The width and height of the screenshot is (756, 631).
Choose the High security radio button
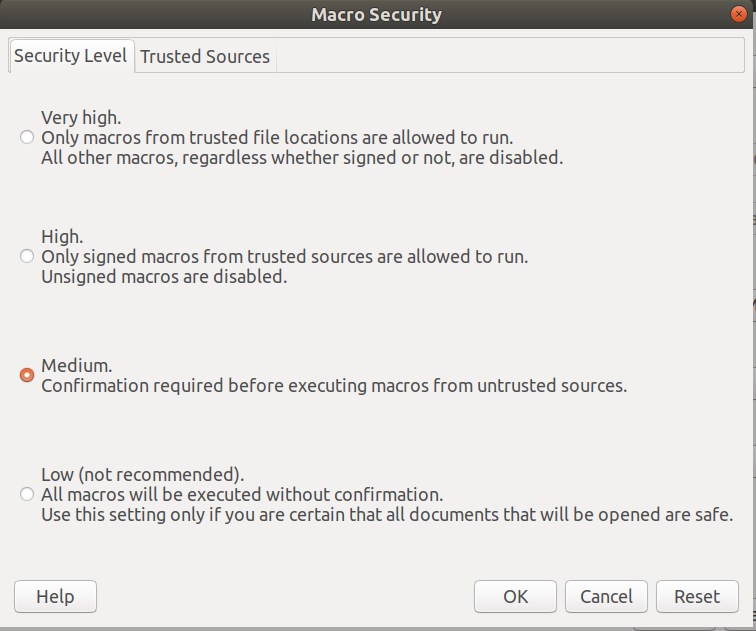tap(27, 256)
